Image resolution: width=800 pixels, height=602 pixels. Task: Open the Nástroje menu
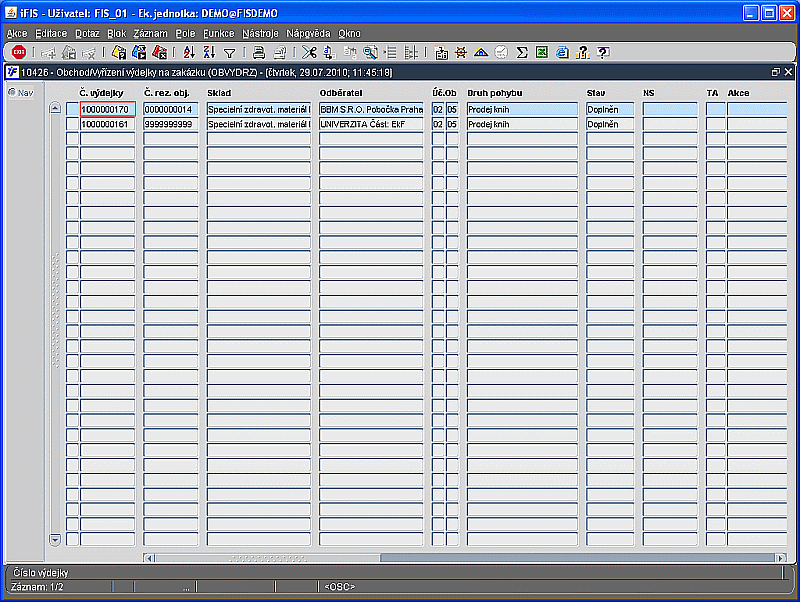click(260, 34)
